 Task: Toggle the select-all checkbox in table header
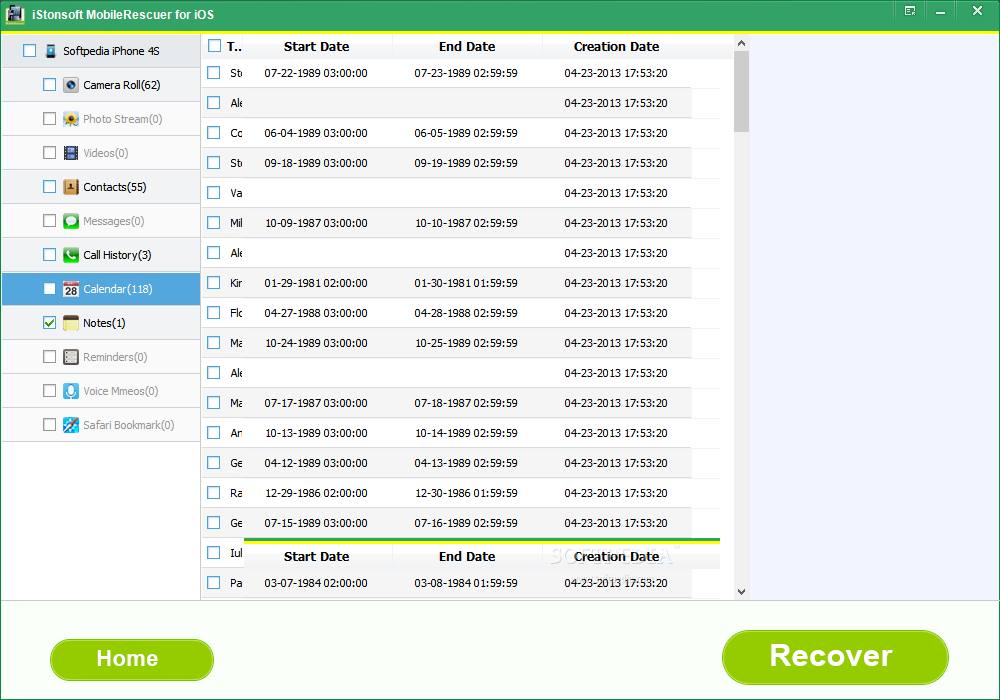(x=214, y=46)
